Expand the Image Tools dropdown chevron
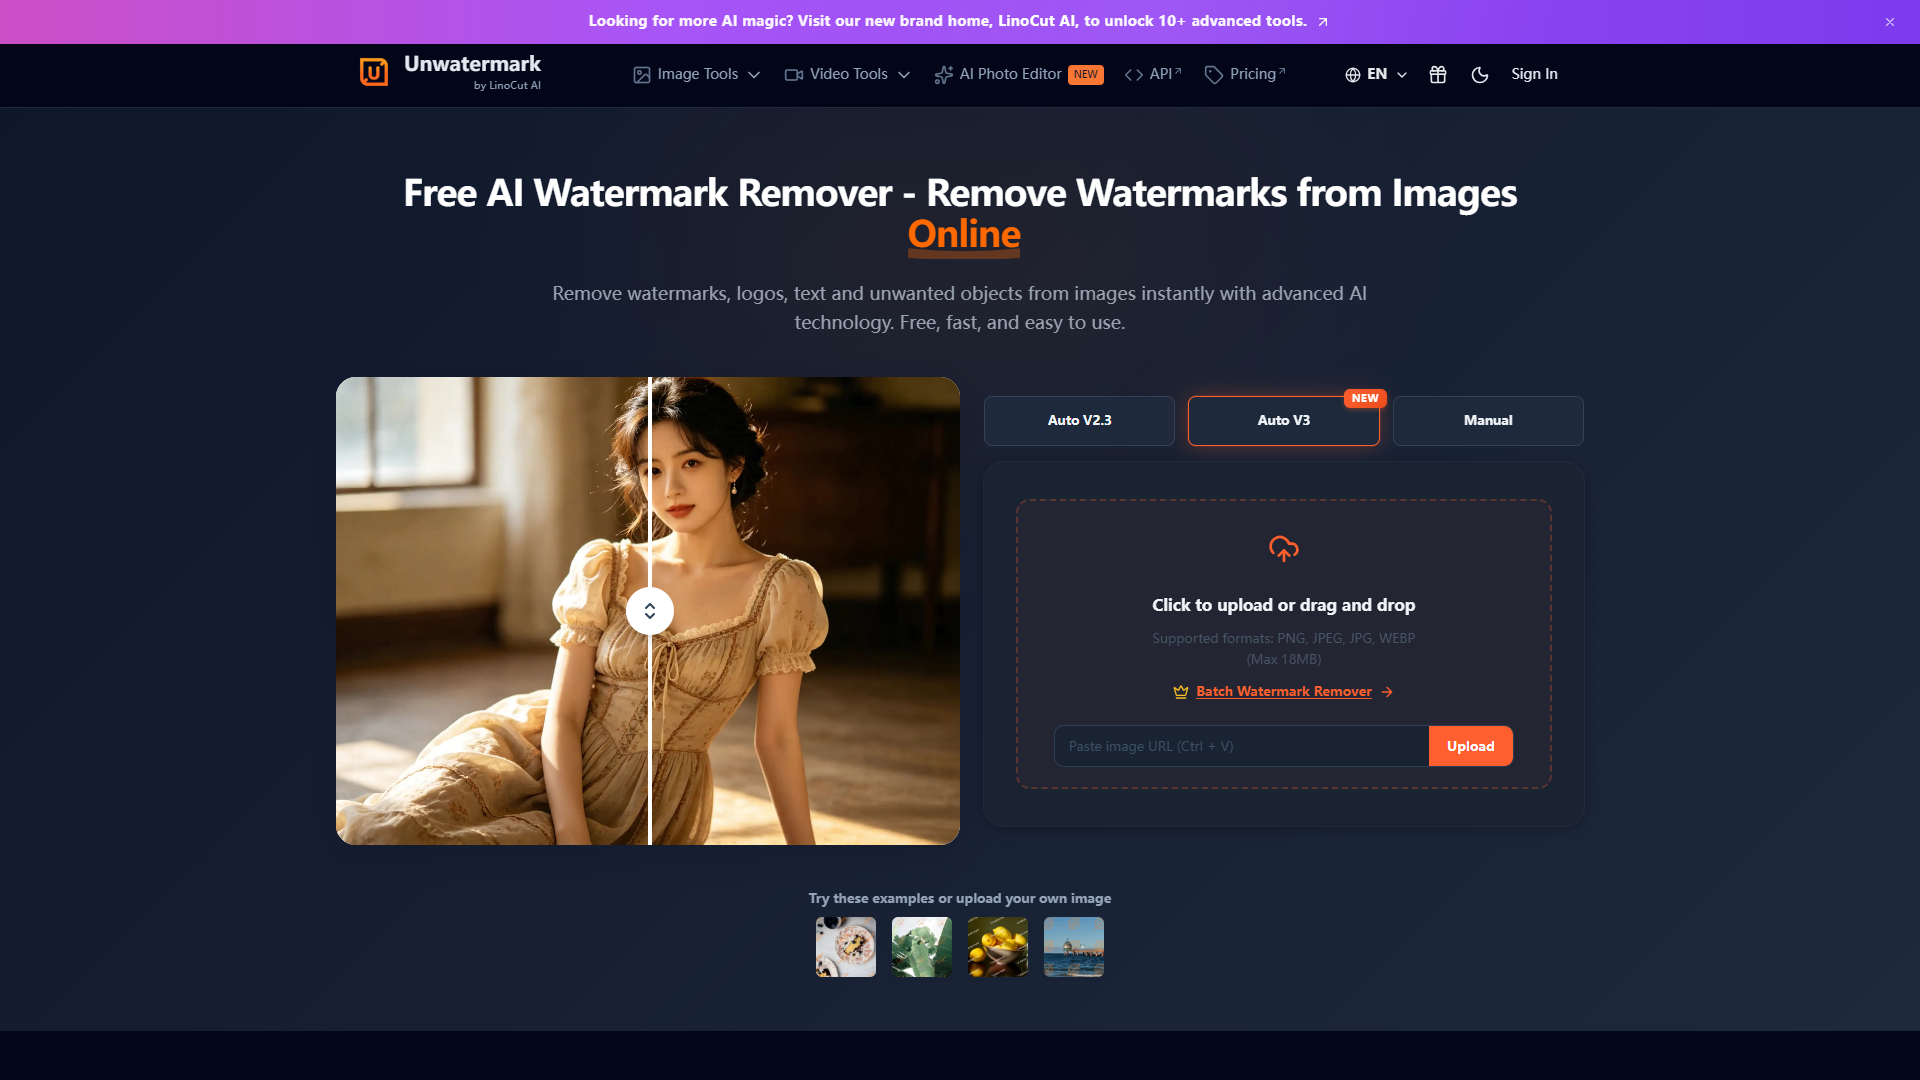Image resolution: width=1920 pixels, height=1080 pixels. [x=754, y=75]
